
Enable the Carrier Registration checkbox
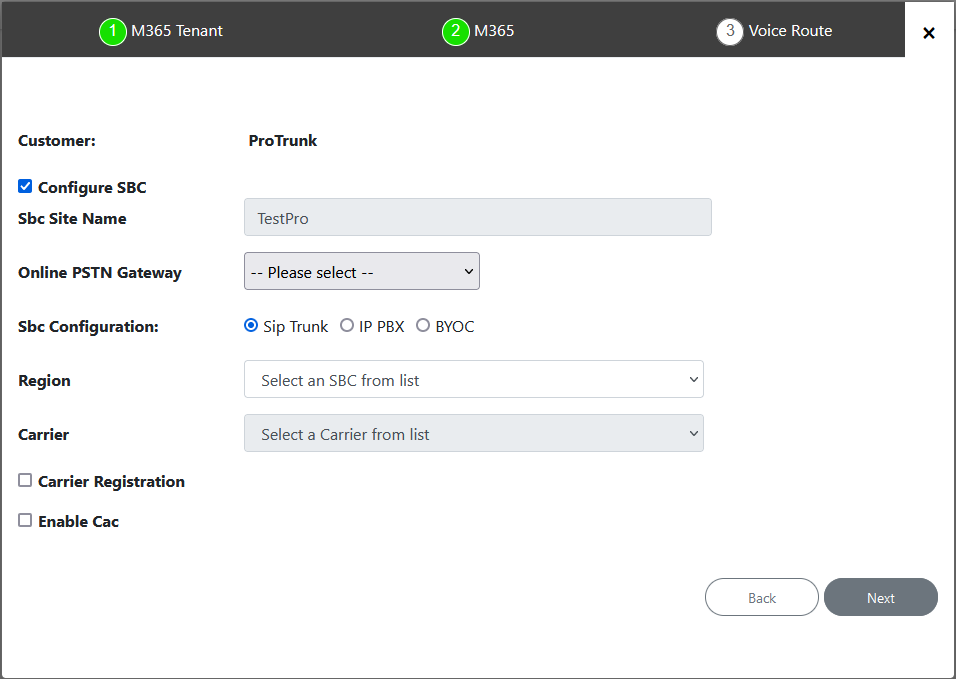24,479
